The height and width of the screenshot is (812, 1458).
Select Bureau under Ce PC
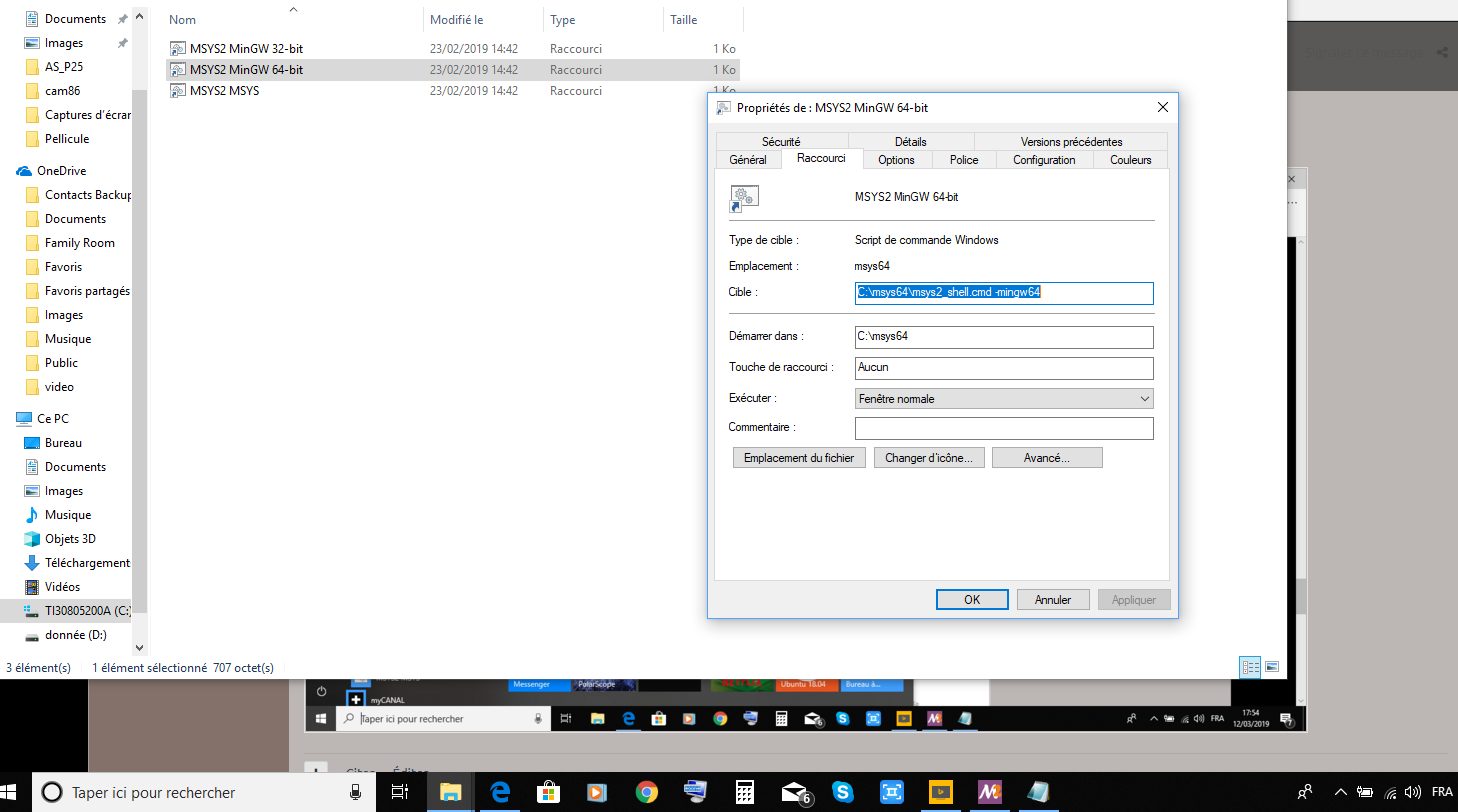coord(64,443)
